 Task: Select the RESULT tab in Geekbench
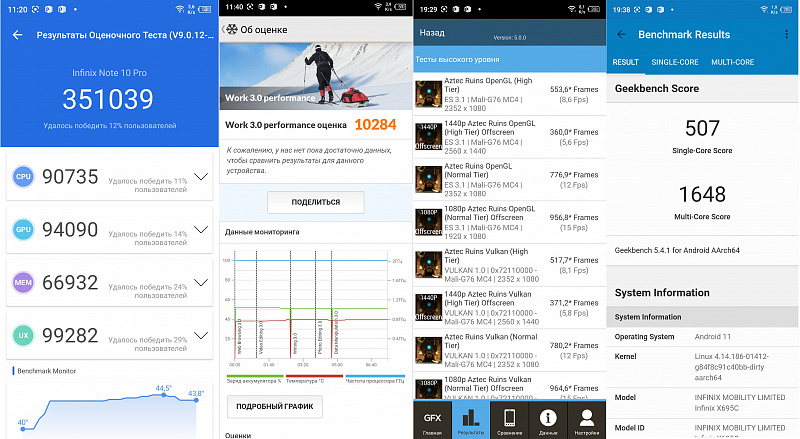626,62
